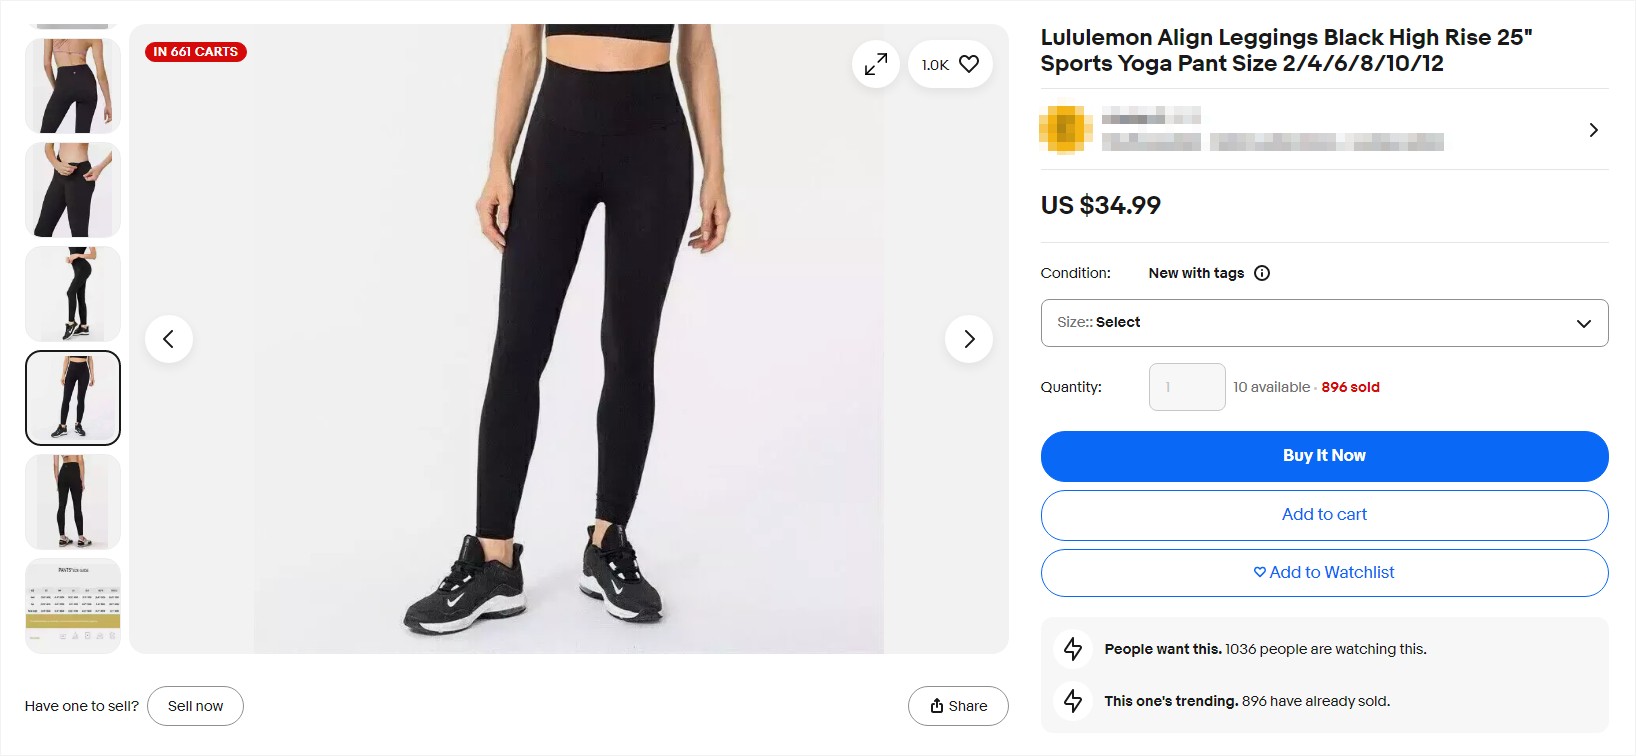
Task: Click Add to Watchlist
Action: pos(1324,572)
